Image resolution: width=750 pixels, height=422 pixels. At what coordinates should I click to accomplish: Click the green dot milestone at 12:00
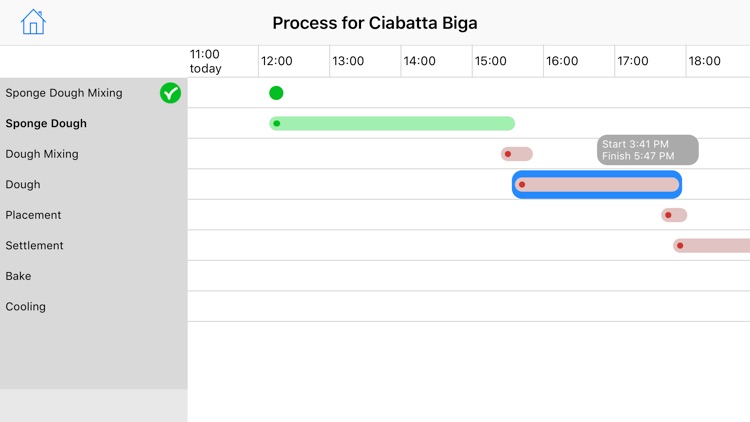click(x=276, y=93)
